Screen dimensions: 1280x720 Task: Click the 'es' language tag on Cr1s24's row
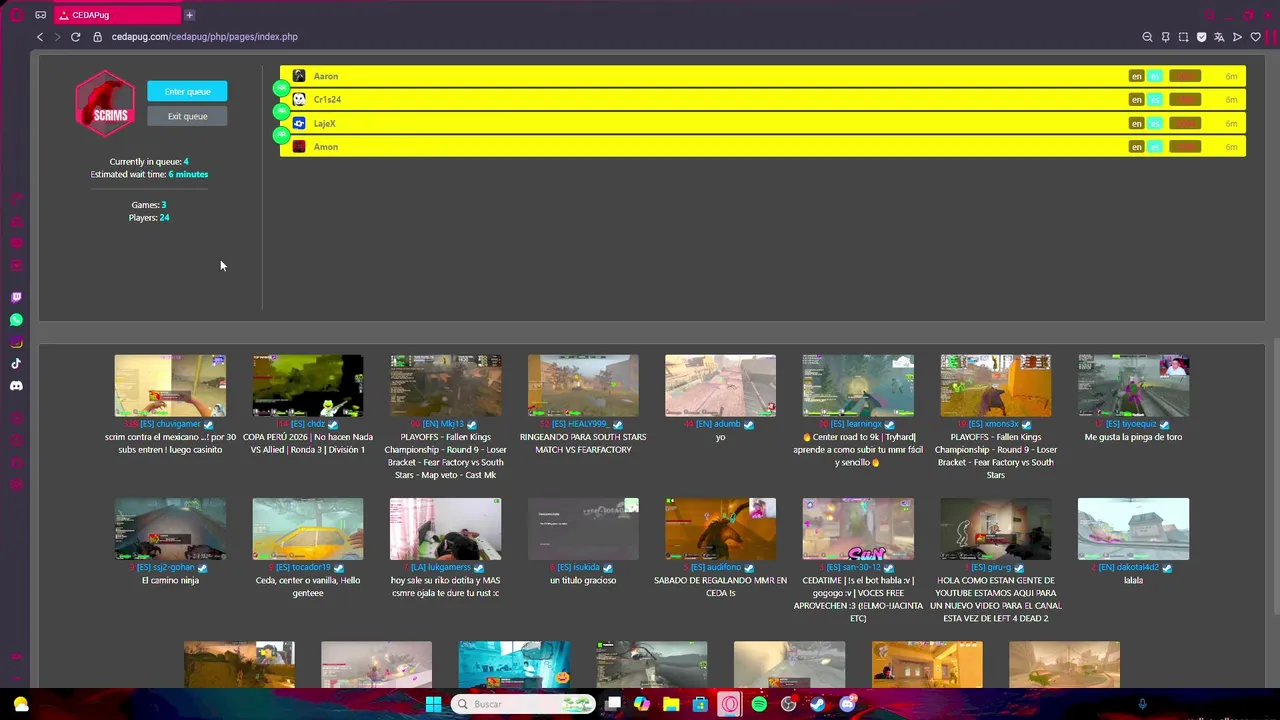[x=1155, y=99]
